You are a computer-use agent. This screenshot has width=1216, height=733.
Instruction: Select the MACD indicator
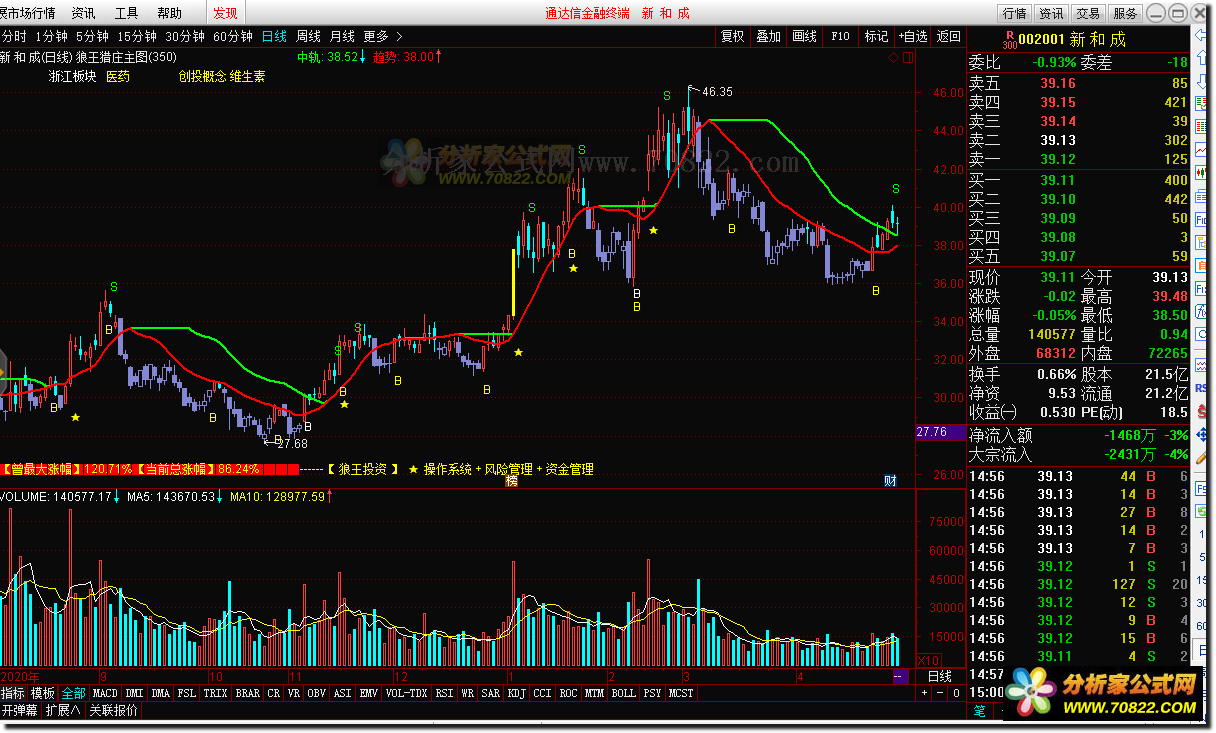coord(105,693)
